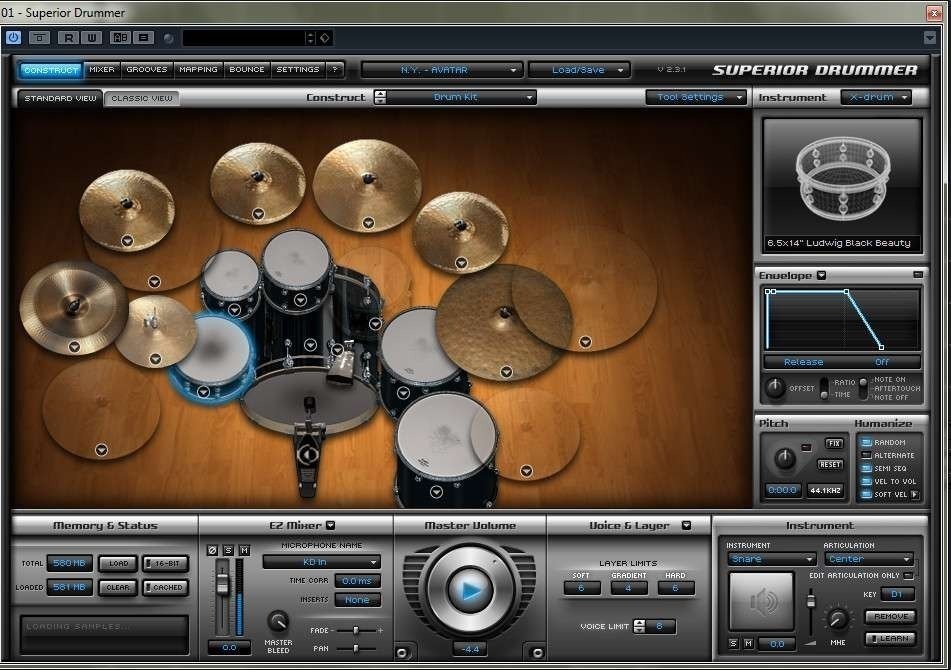This screenshot has height=670, width=951.
Task: Open the question mark help button
Action: pos(335,70)
